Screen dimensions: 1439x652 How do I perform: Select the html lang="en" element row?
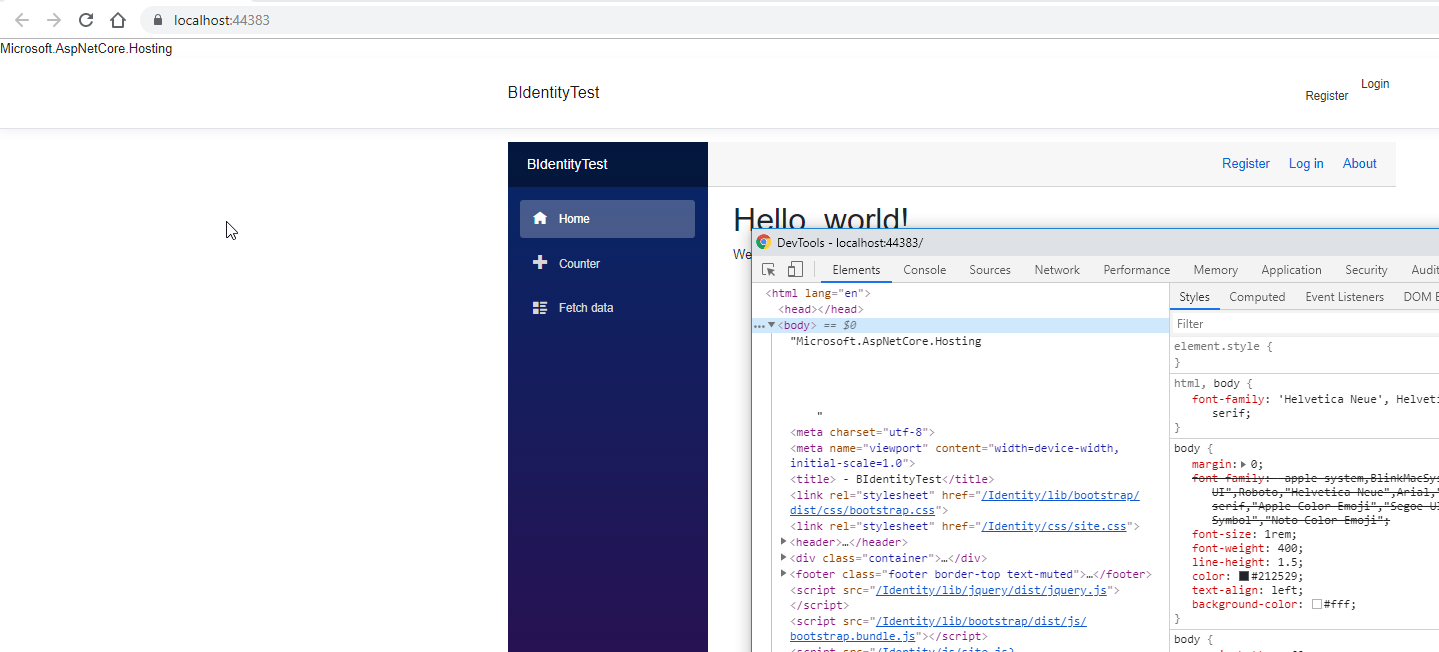pyautogui.click(x=819, y=293)
